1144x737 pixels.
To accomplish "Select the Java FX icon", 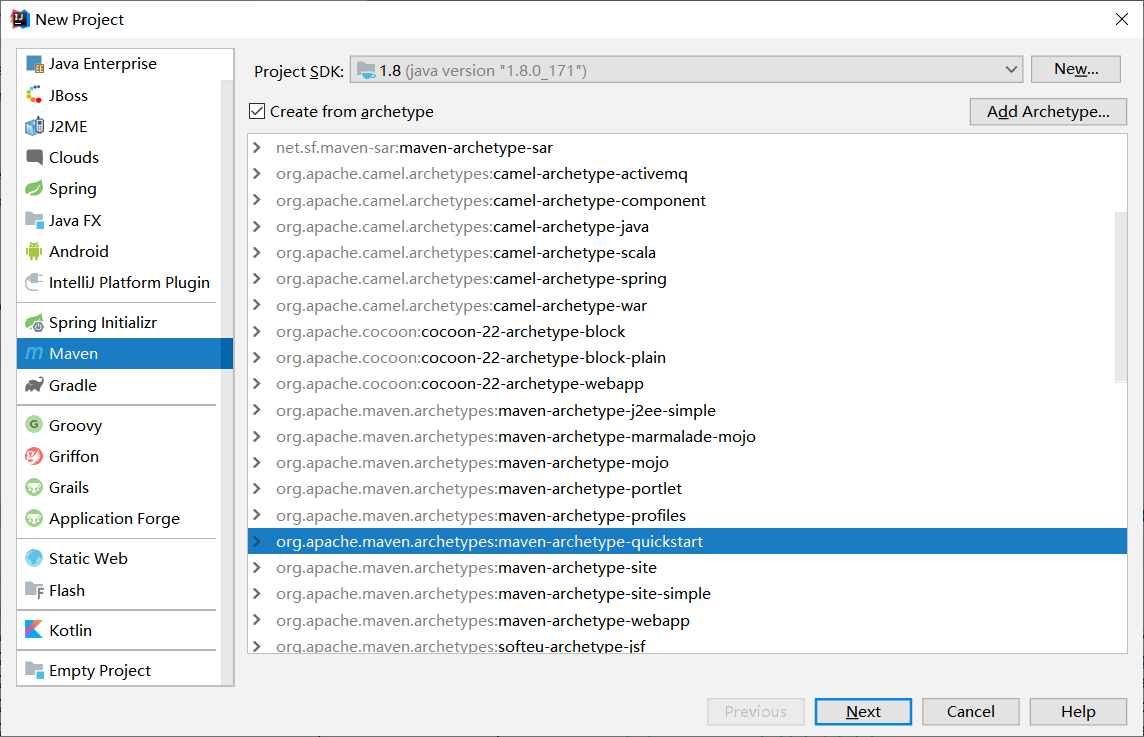I will 32,220.
